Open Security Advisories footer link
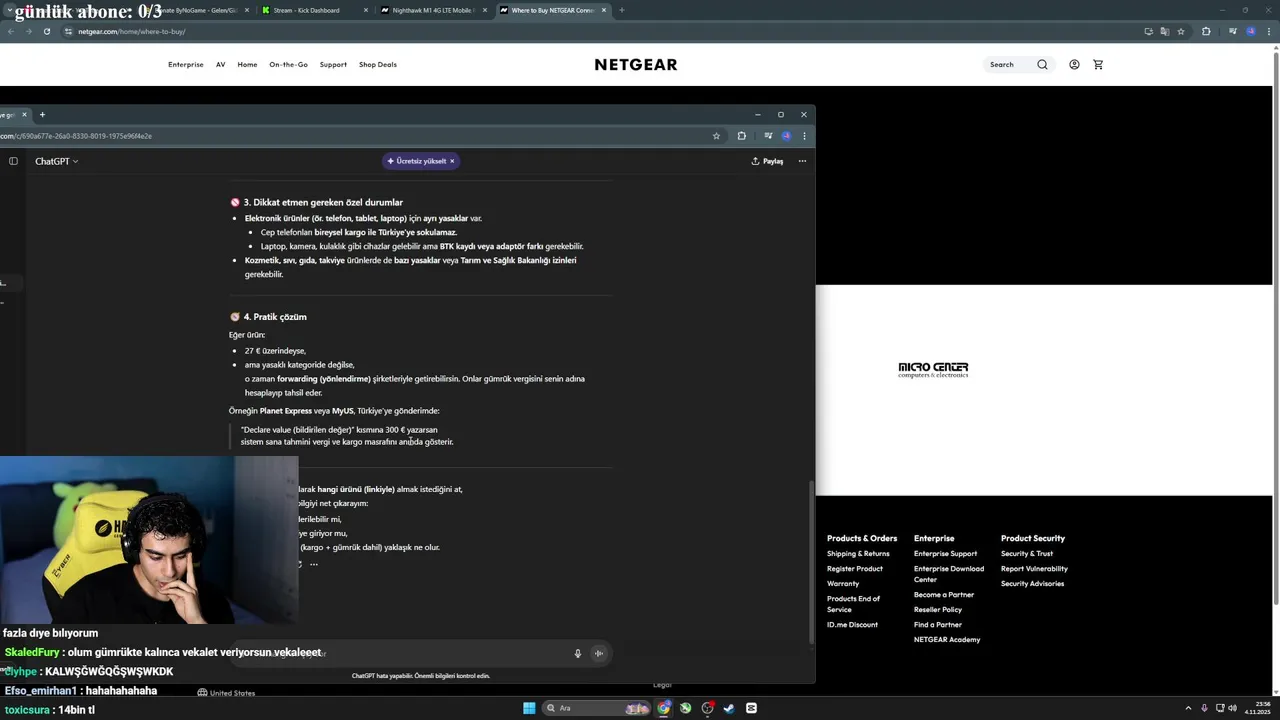This screenshot has height=720, width=1280. coord(1032,584)
